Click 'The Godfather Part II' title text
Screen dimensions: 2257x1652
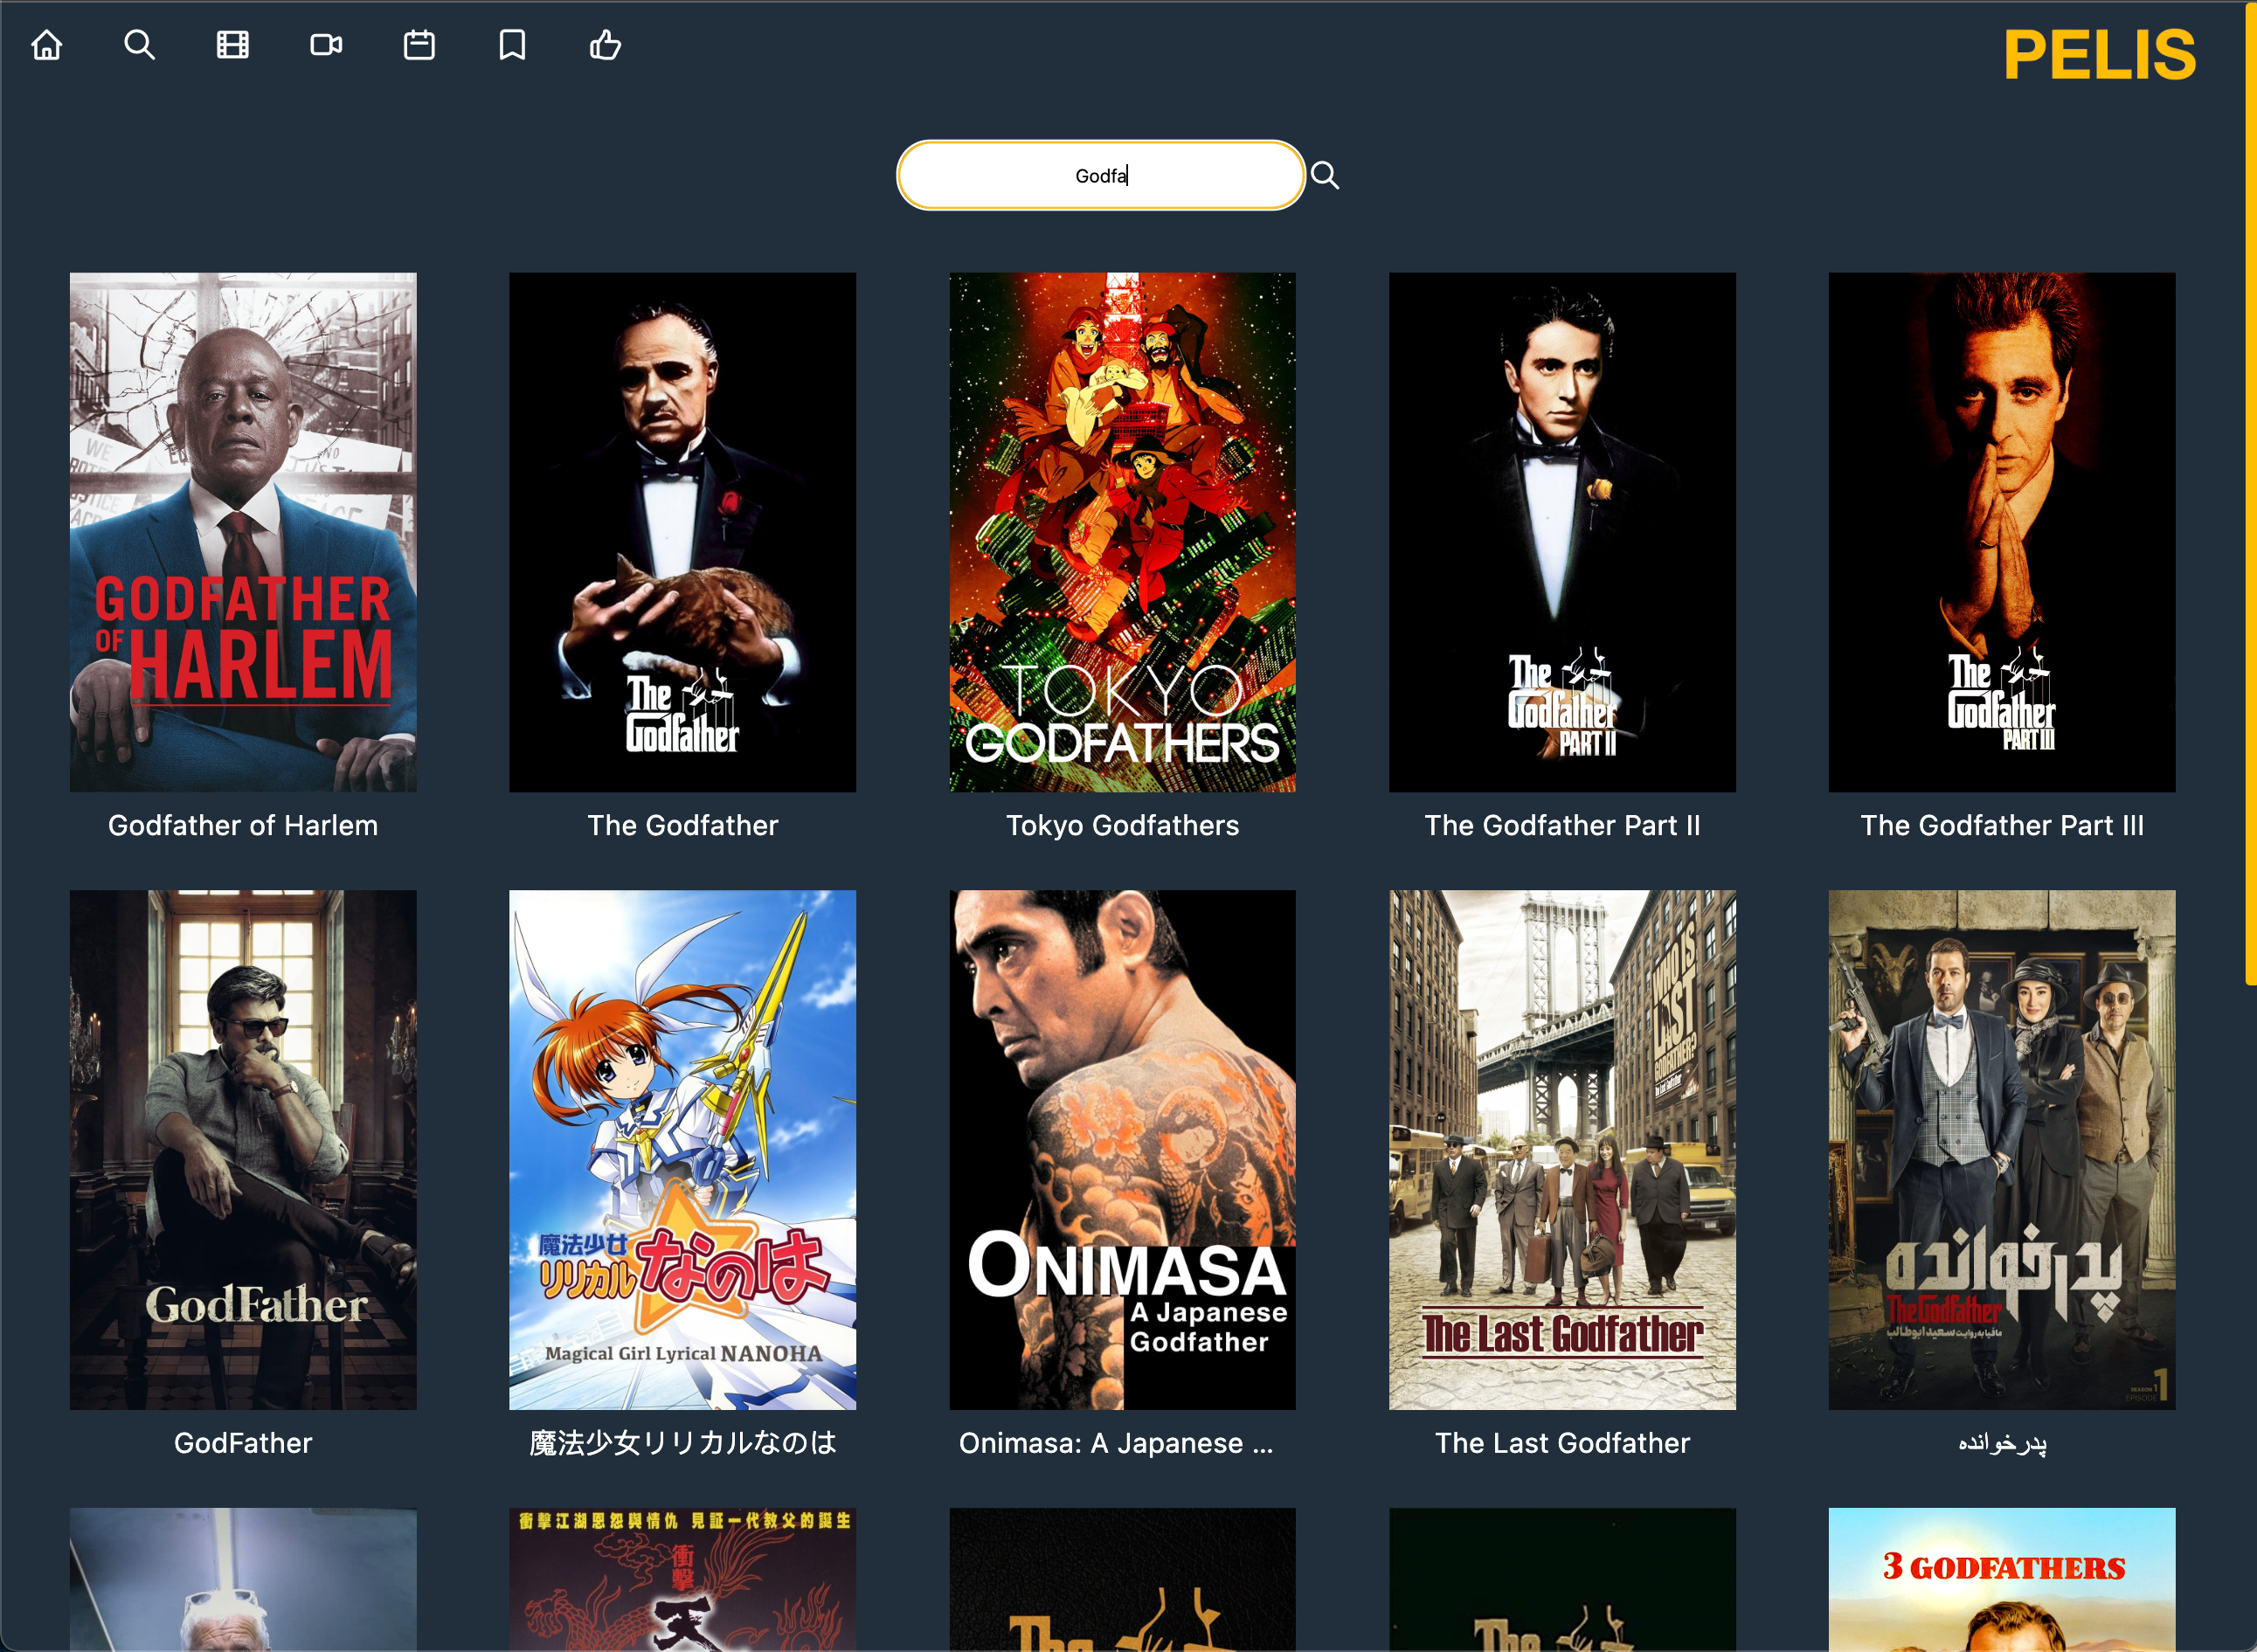tap(1562, 825)
